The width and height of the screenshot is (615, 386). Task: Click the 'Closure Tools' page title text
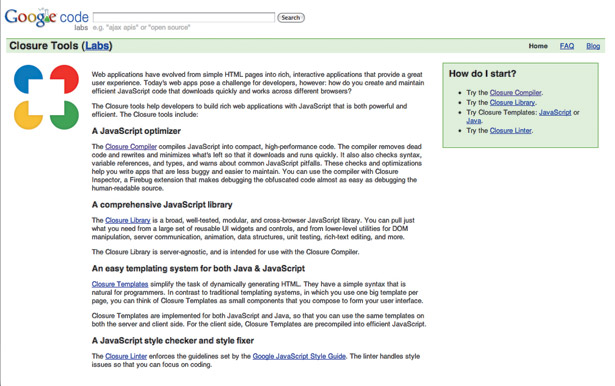(44, 46)
